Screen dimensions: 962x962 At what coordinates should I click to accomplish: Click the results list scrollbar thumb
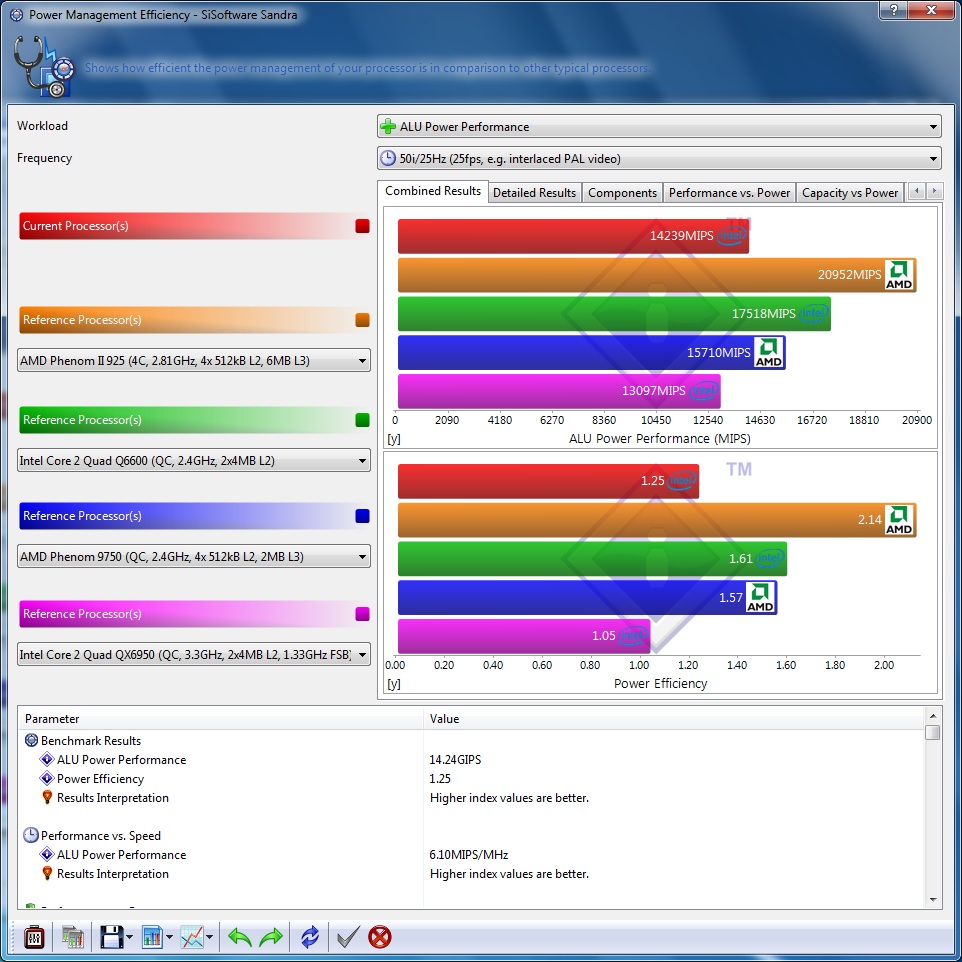pos(933,732)
